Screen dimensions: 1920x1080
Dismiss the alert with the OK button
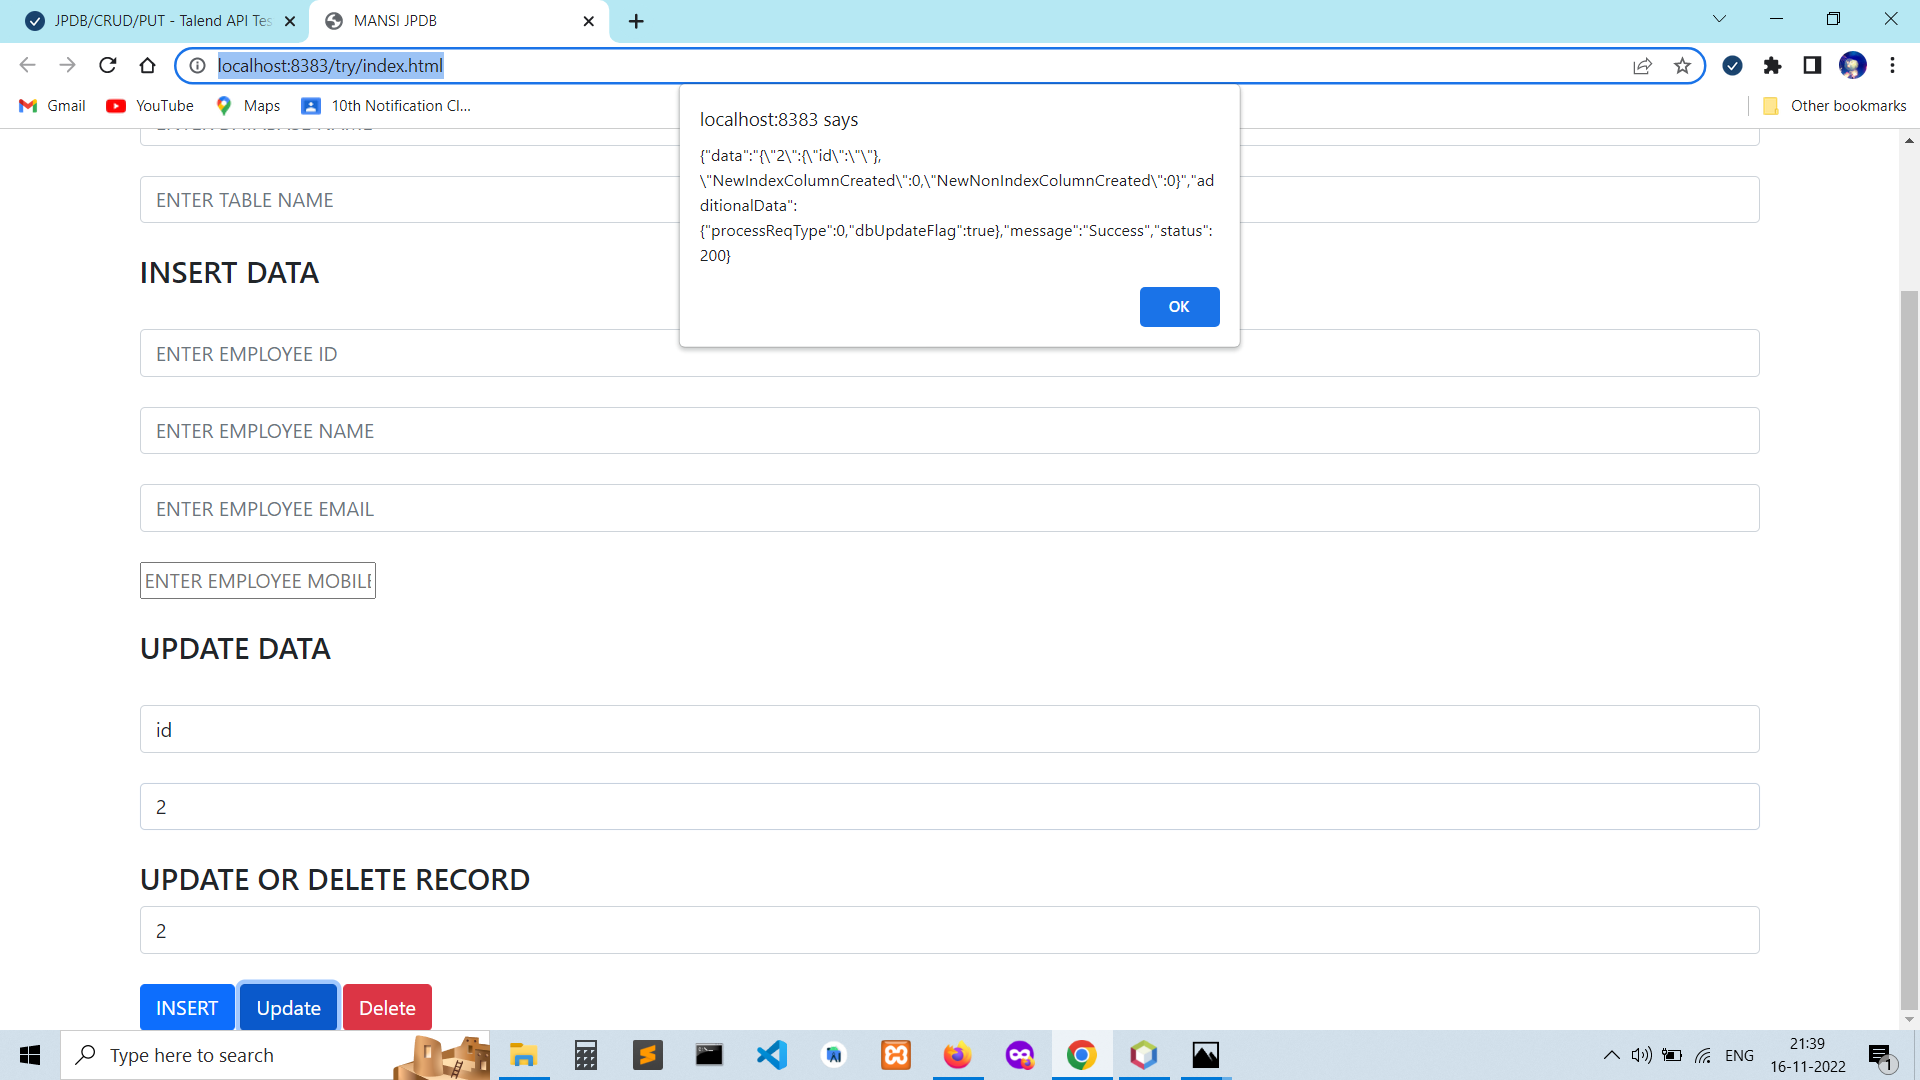point(1179,307)
